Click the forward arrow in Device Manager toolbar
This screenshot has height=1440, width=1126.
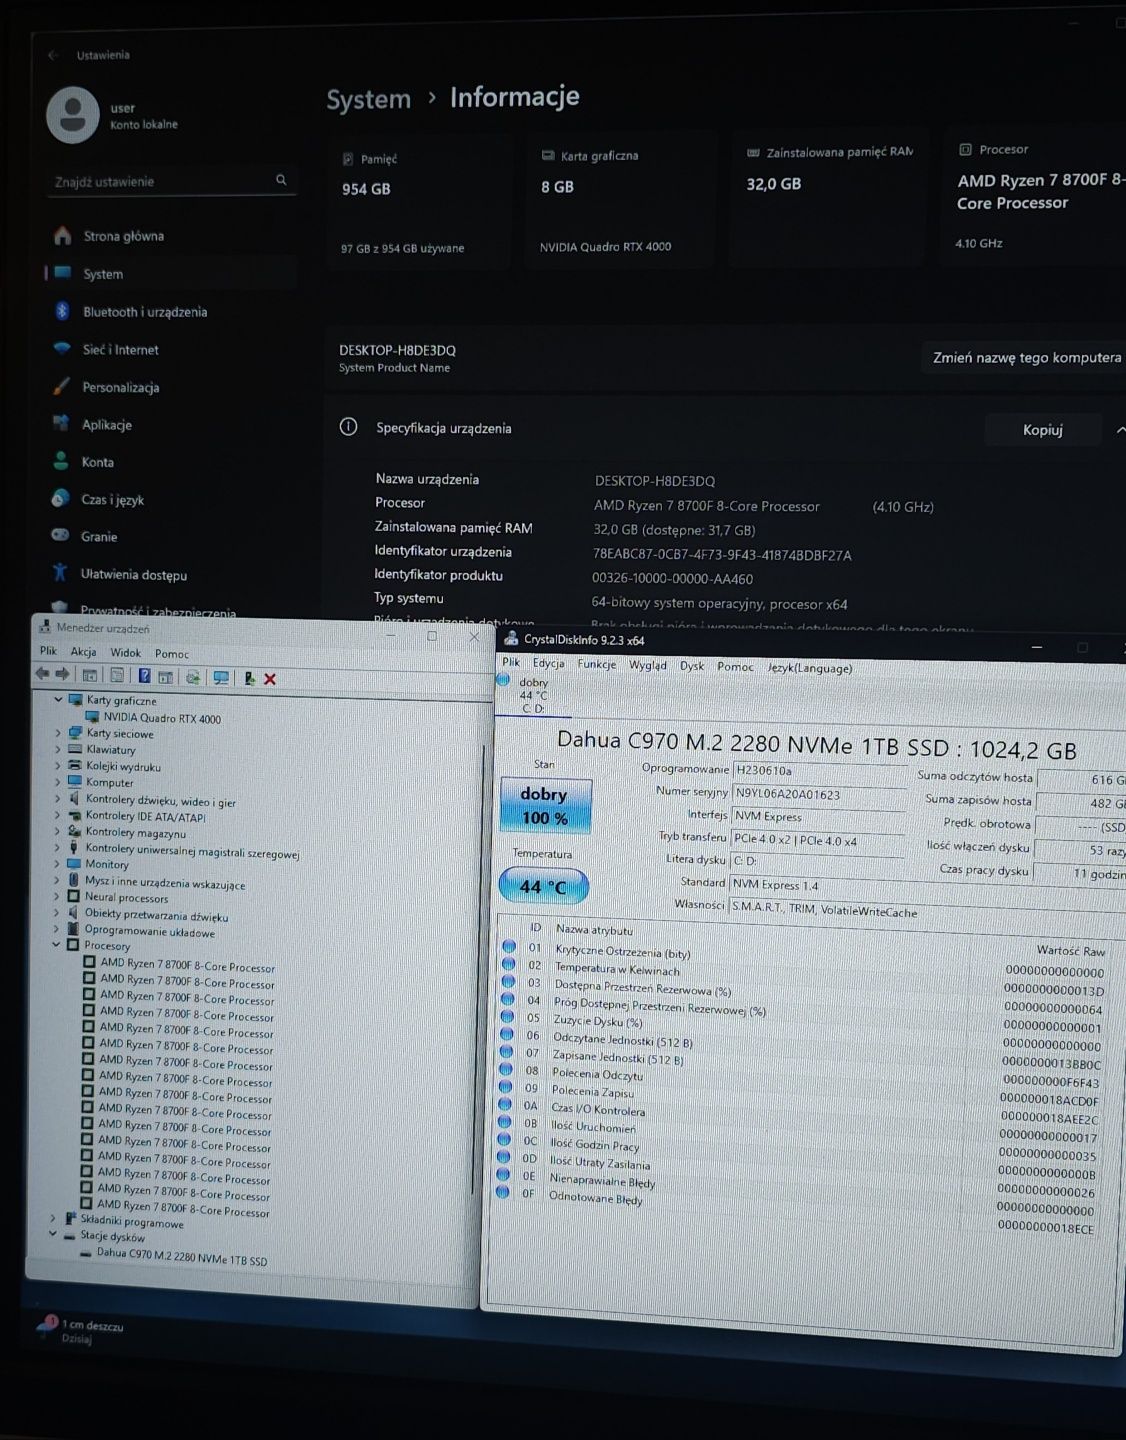(62, 675)
